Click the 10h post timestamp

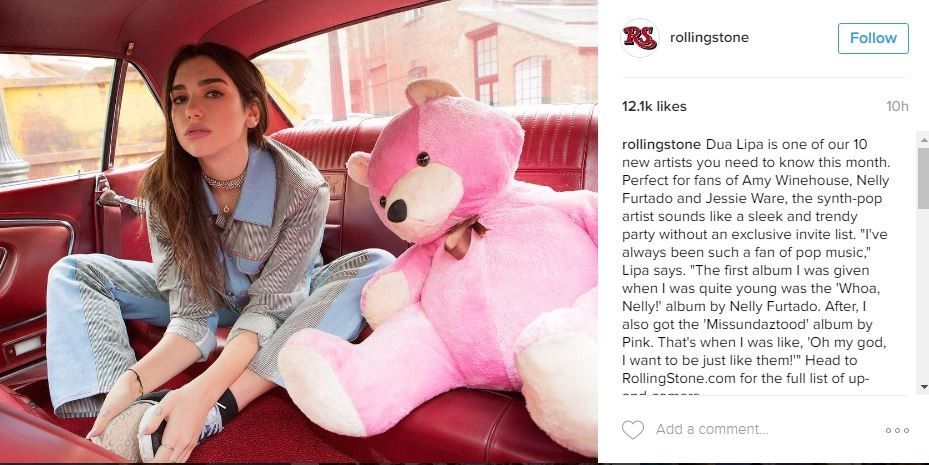[x=897, y=106]
